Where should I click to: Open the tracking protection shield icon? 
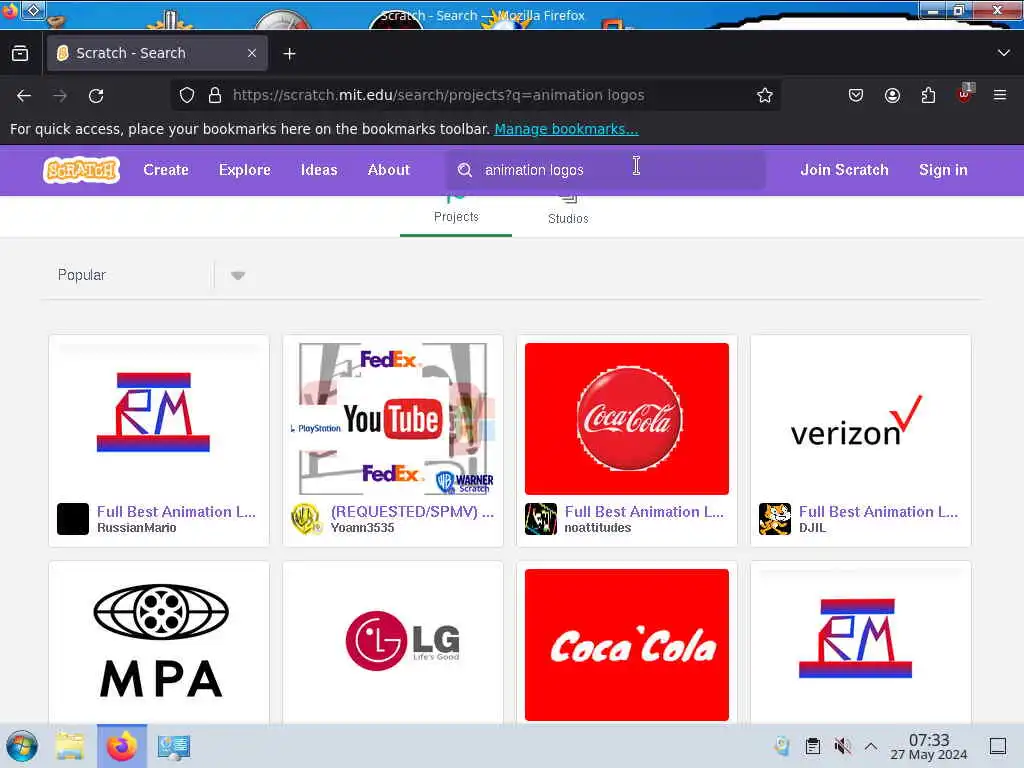pos(187,95)
